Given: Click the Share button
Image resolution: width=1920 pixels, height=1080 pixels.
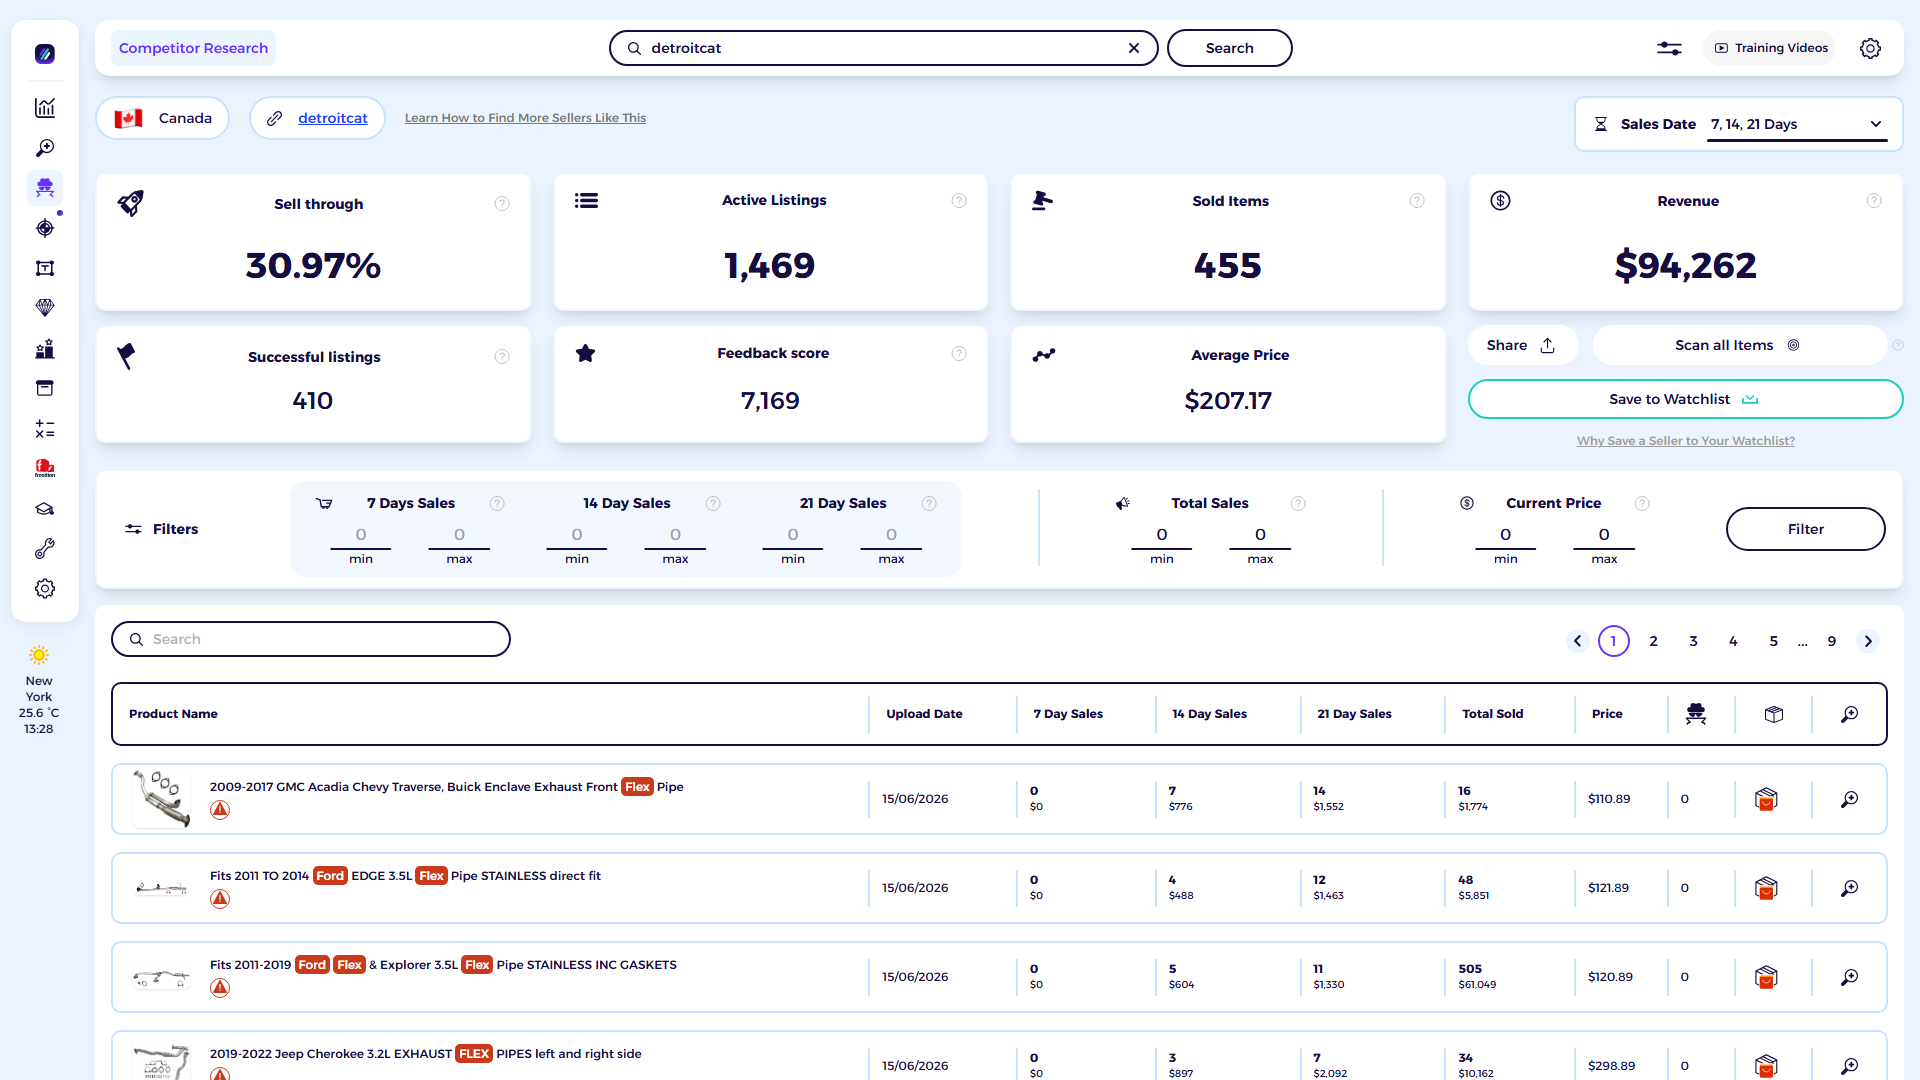Looking at the screenshot, I should click(1522, 345).
